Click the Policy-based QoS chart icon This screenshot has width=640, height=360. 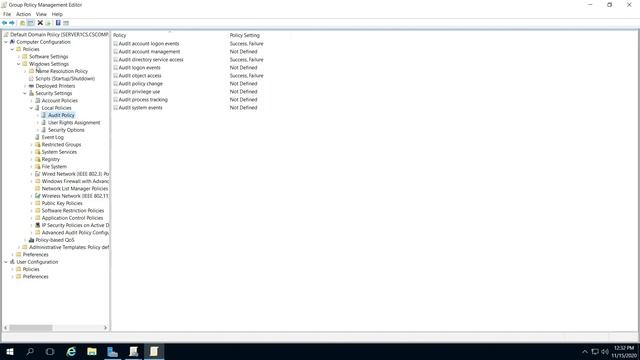point(31,240)
